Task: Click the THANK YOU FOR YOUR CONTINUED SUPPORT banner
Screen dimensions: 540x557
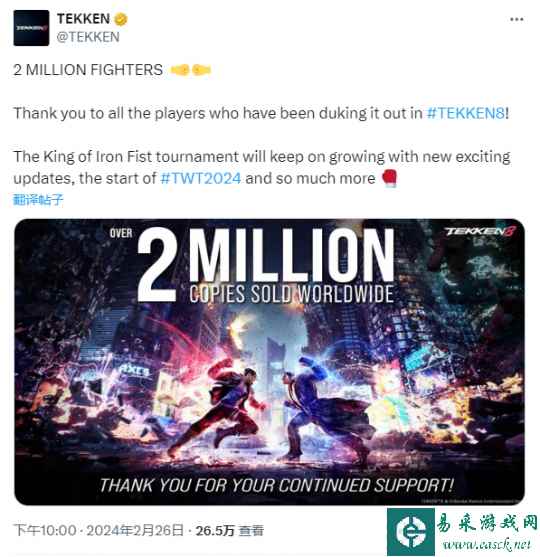Action: 277,486
